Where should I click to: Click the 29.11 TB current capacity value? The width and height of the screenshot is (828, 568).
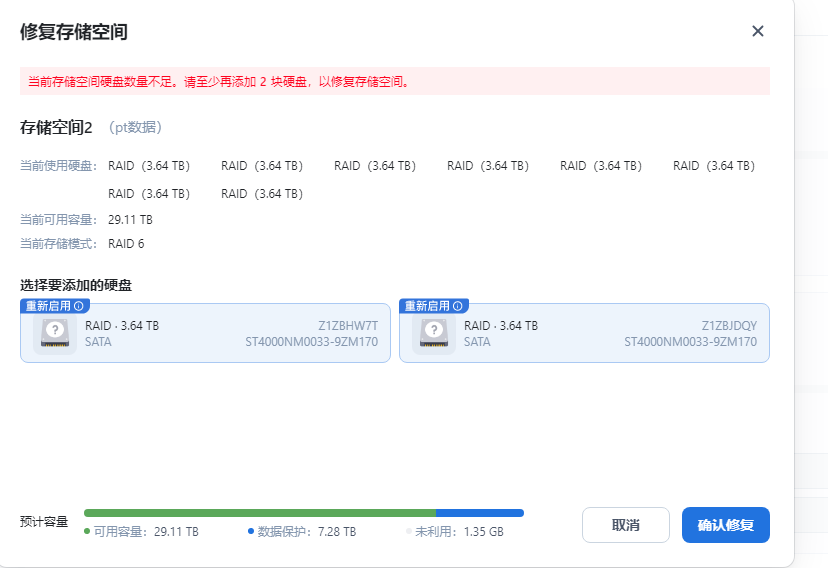tap(130, 220)
